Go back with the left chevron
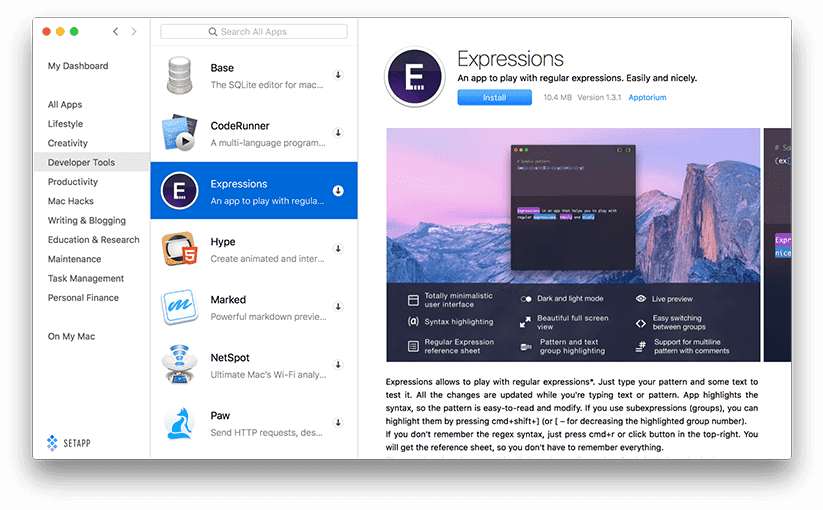This screenshot has height=510, width=823. tap(116, 32)
